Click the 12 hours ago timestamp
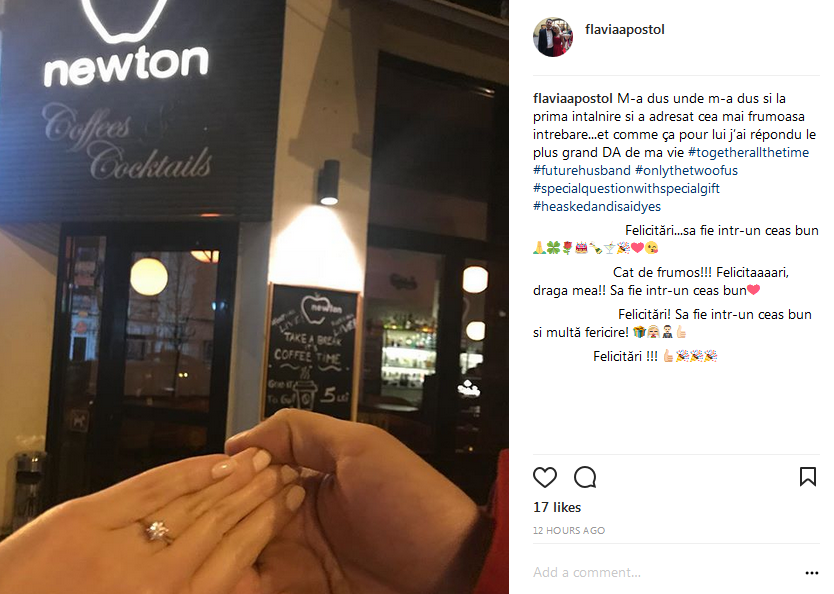 (569, 530)
